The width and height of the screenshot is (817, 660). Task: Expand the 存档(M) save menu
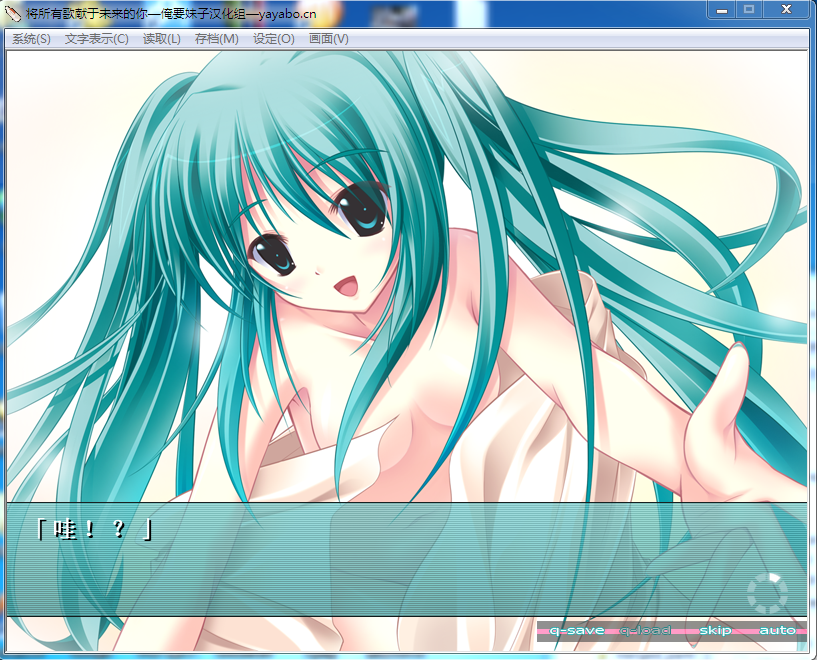[x=216, y=39]
